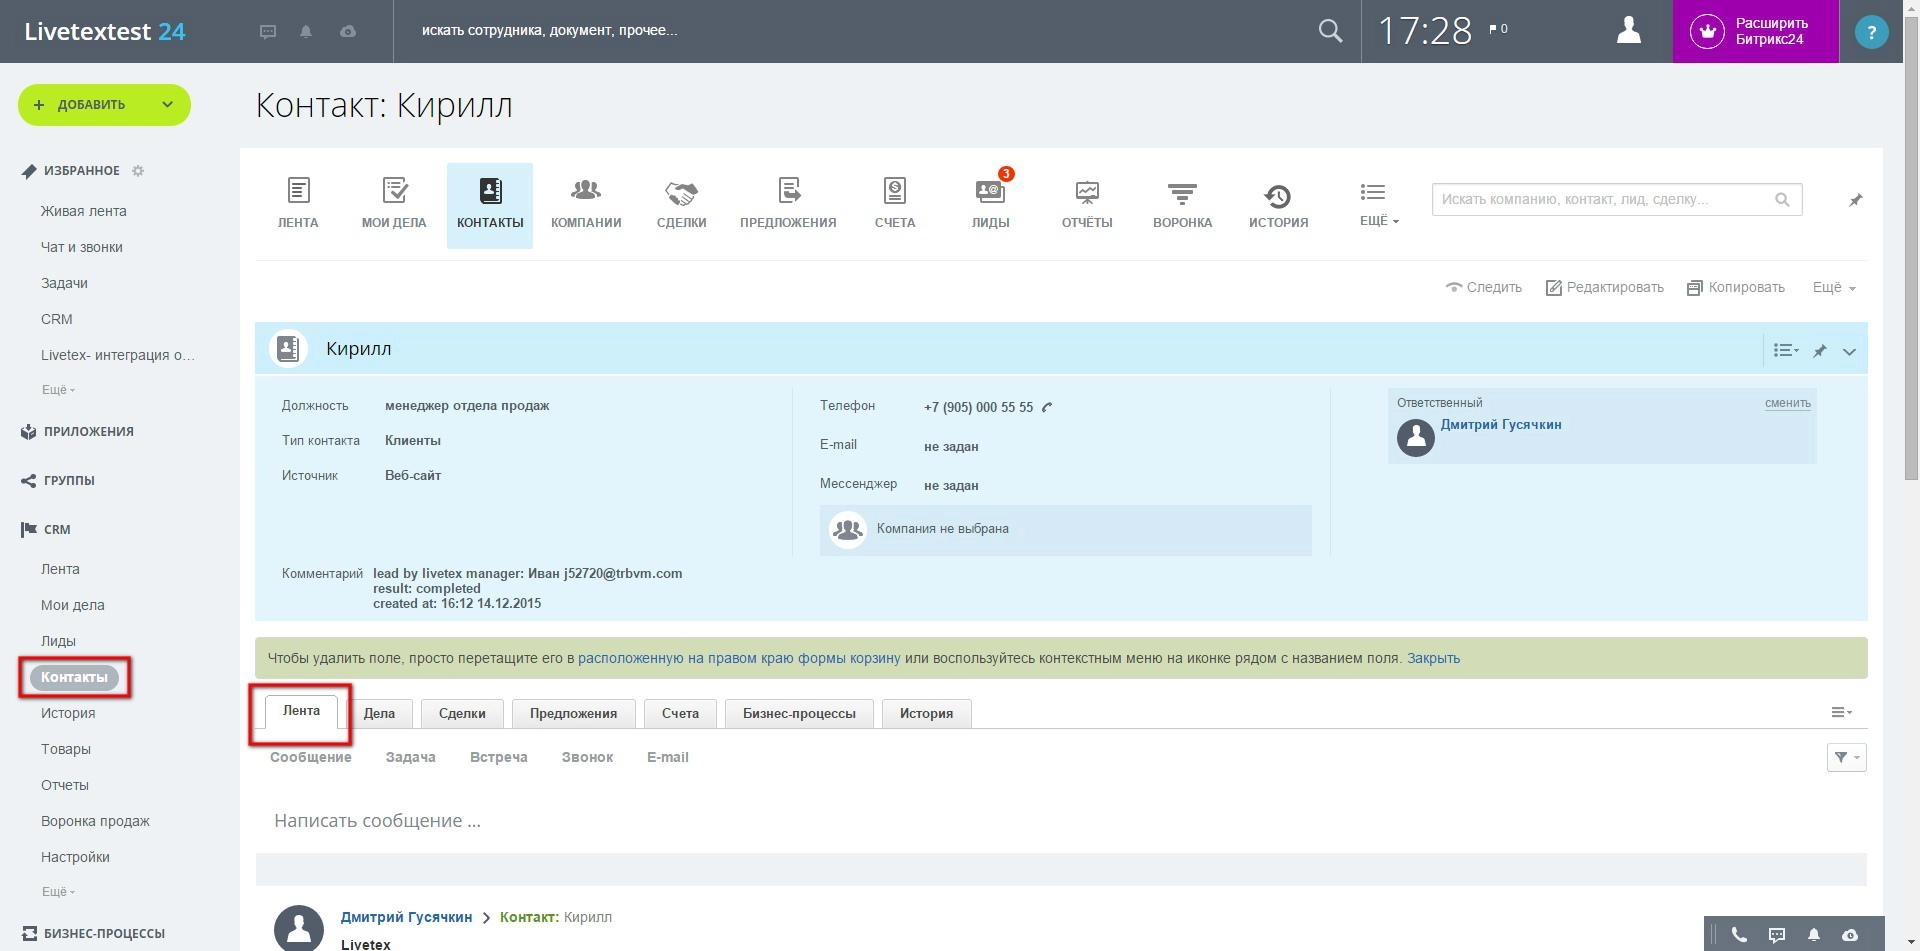Toggle the pin icon beside CRM search
Screen dimensions: 1920x951
coord(1855,200)
